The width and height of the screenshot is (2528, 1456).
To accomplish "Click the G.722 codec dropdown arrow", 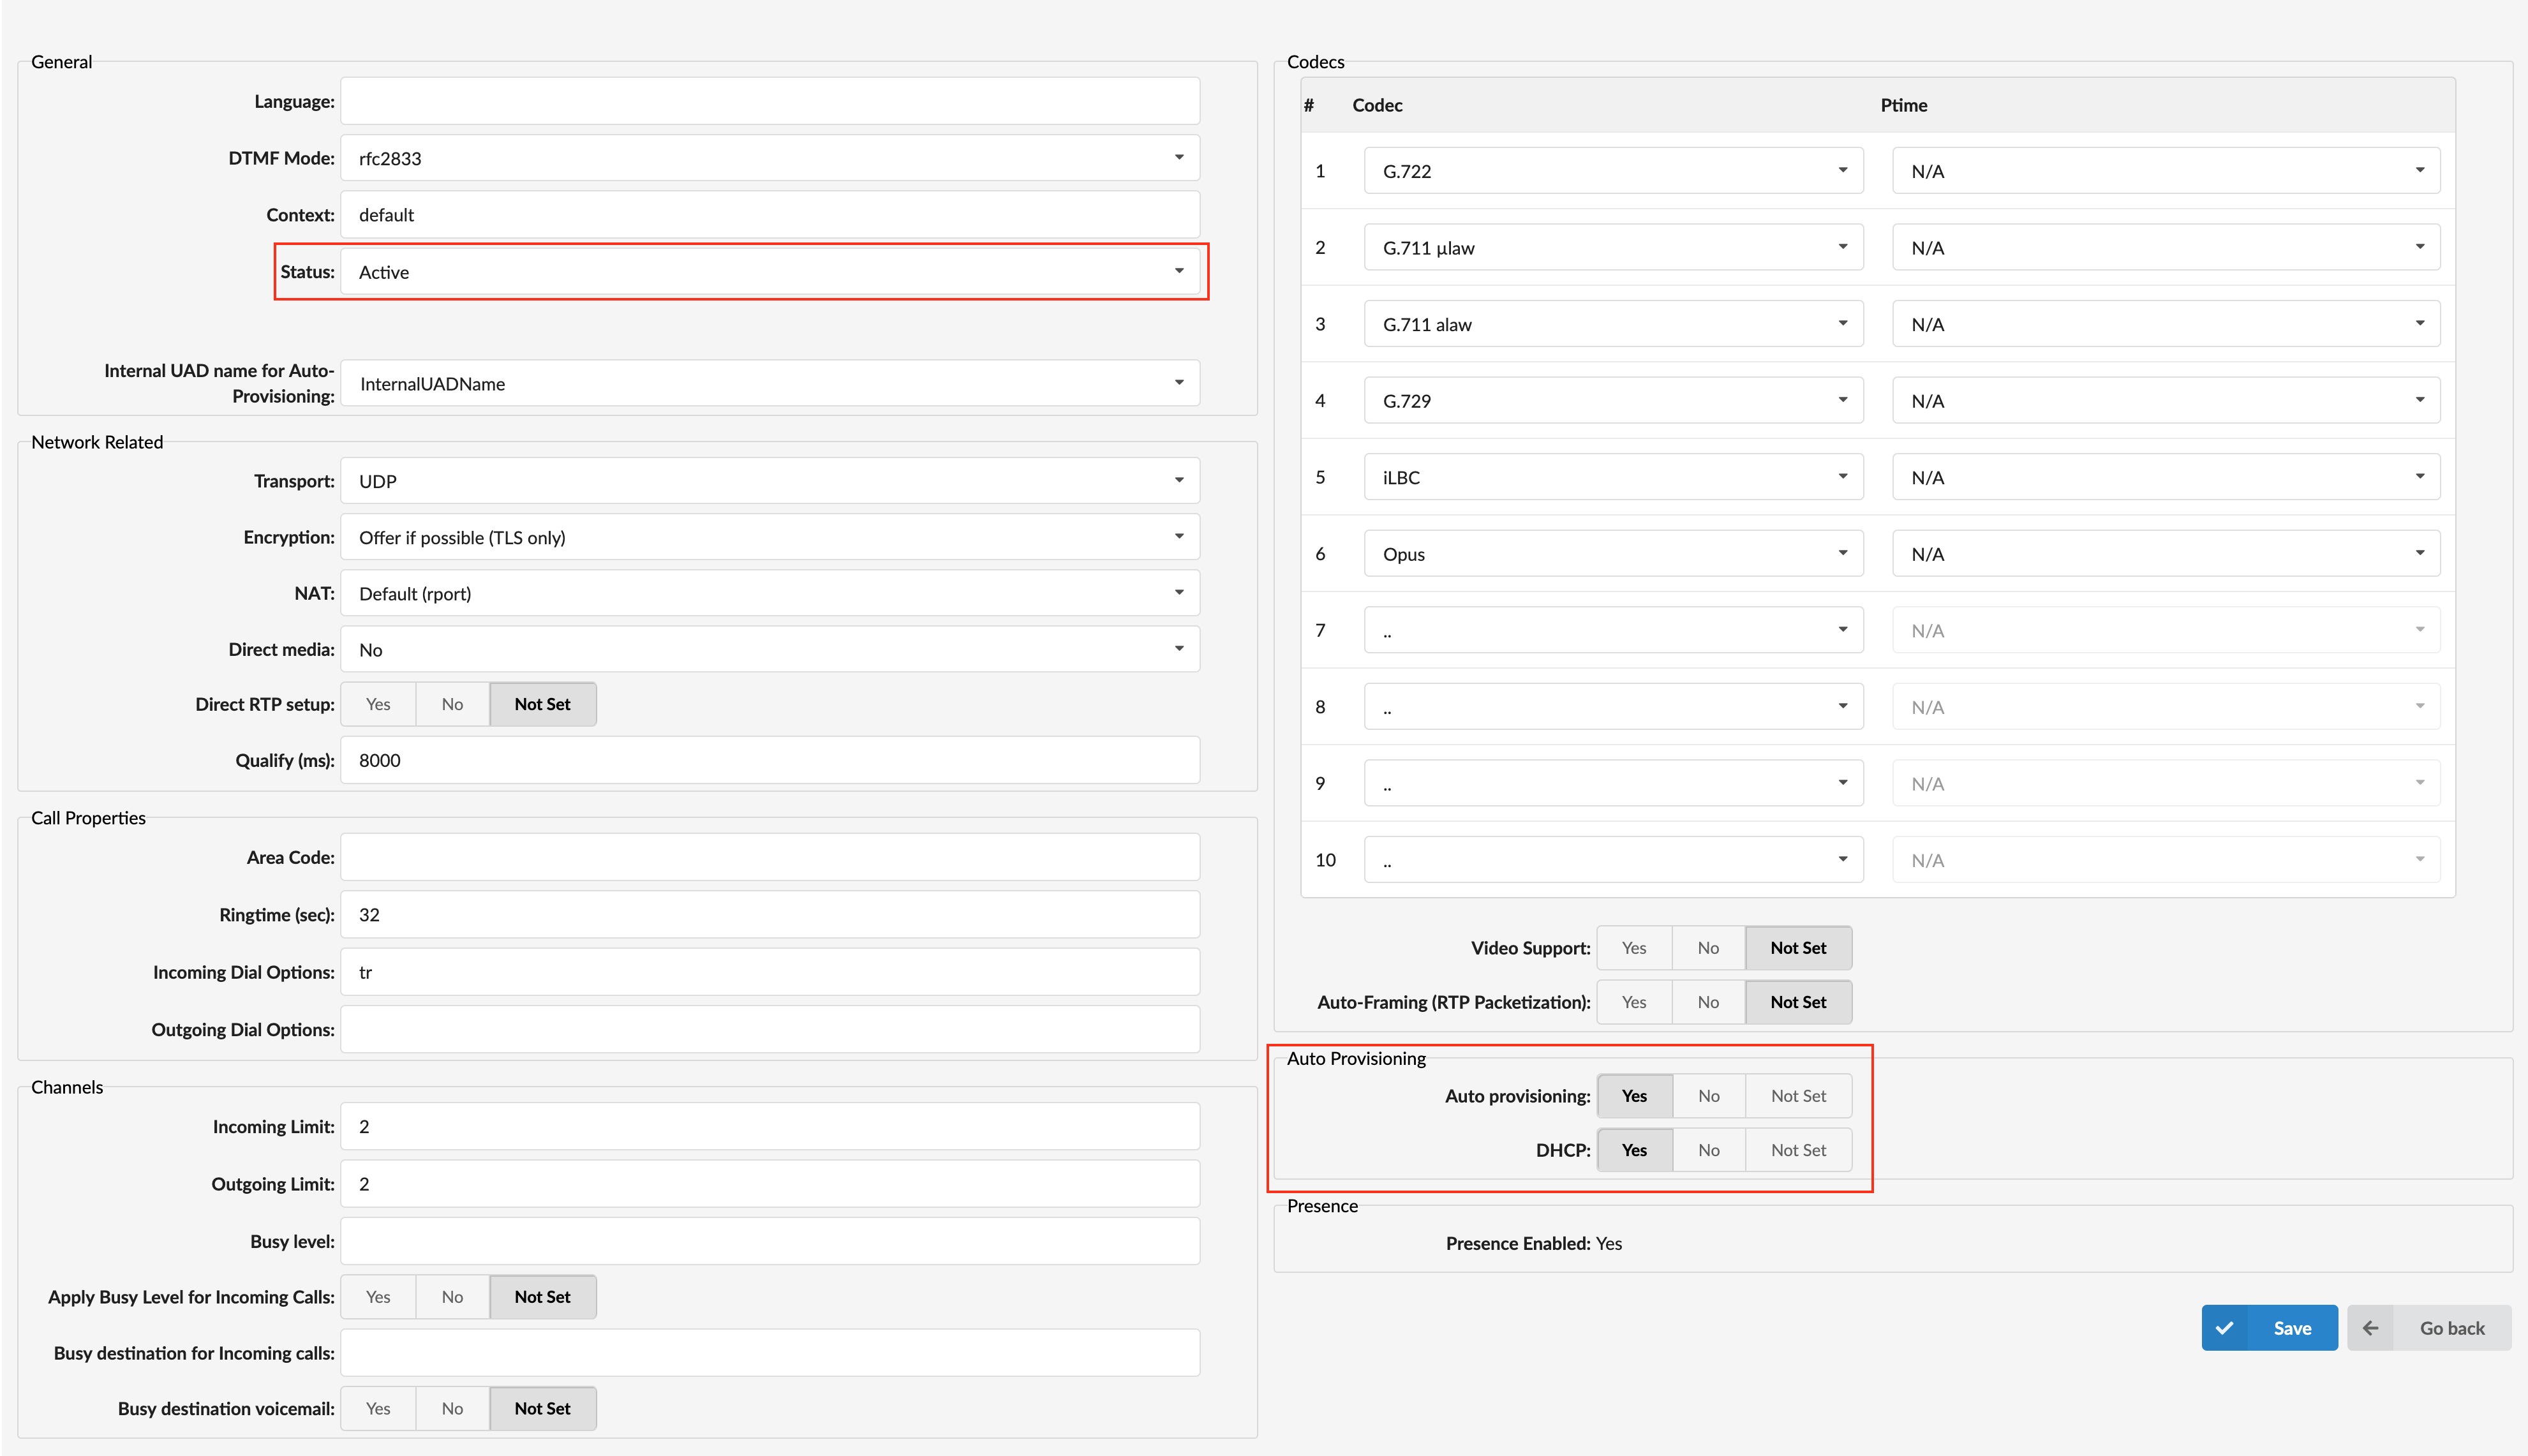I will (1842, 171).
